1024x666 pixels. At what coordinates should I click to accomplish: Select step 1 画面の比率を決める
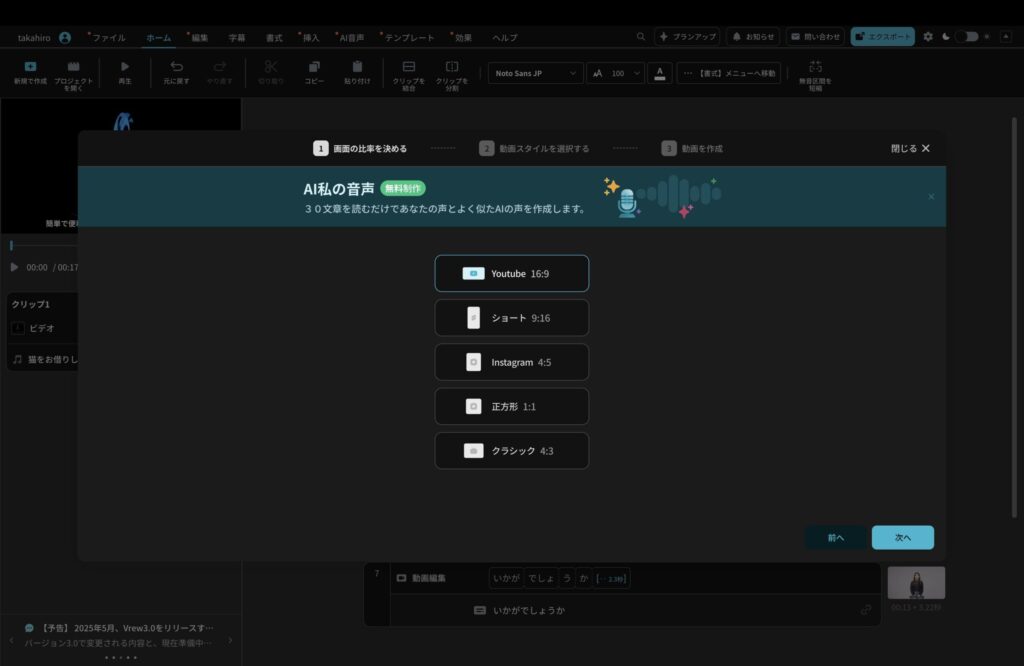coord(360,148)
